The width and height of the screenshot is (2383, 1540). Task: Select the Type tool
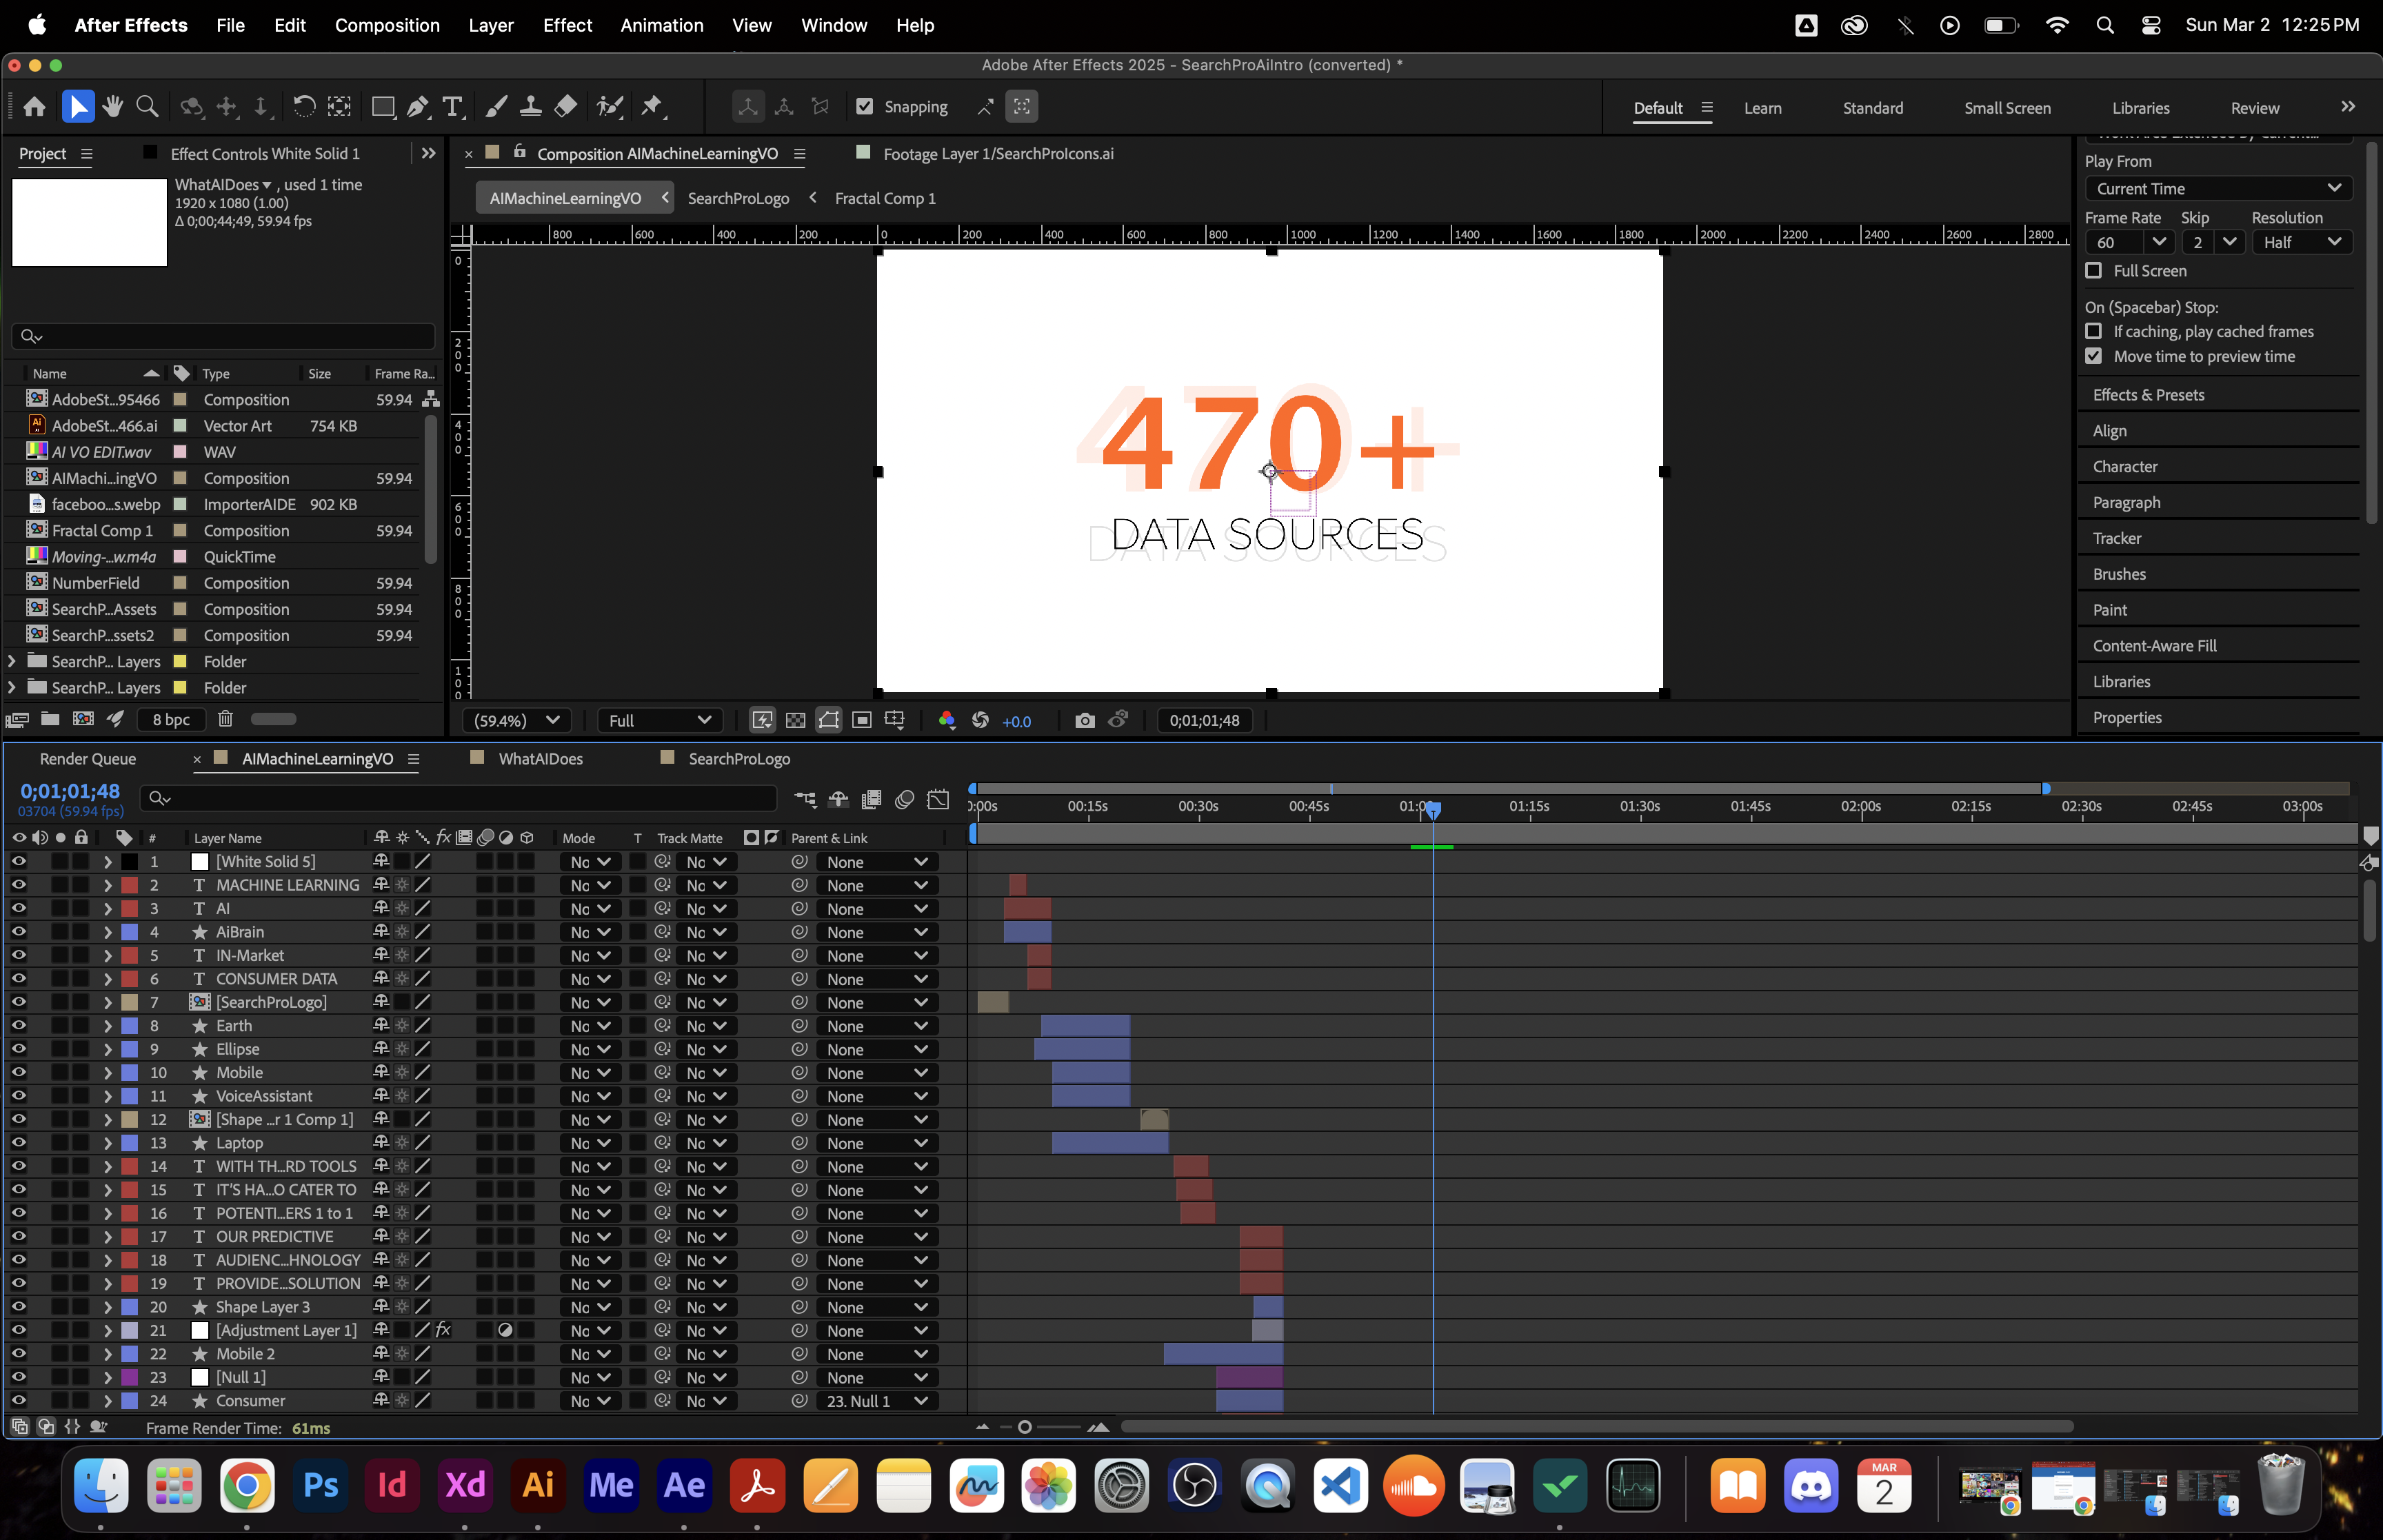point(453,106)
